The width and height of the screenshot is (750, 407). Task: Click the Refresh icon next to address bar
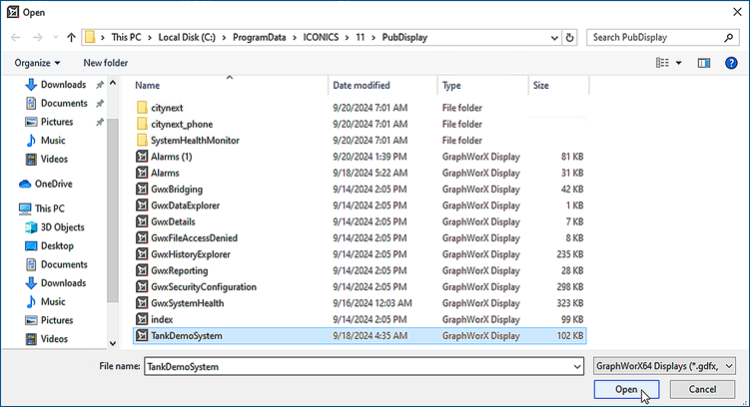pos(570,37)
